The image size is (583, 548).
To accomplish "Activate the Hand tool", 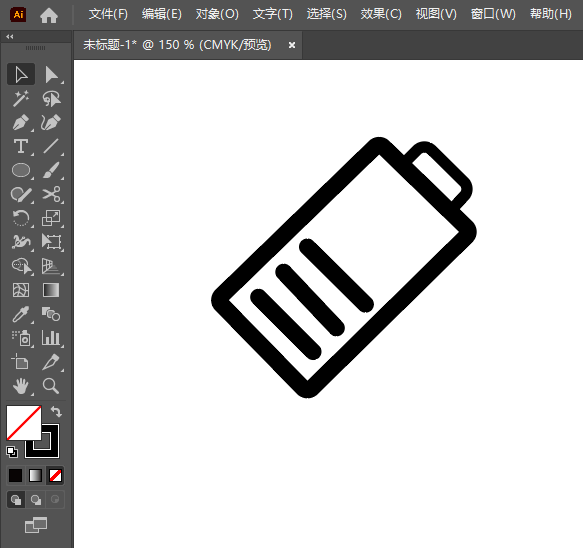I will pyautogui.click(x=21, y=386).
